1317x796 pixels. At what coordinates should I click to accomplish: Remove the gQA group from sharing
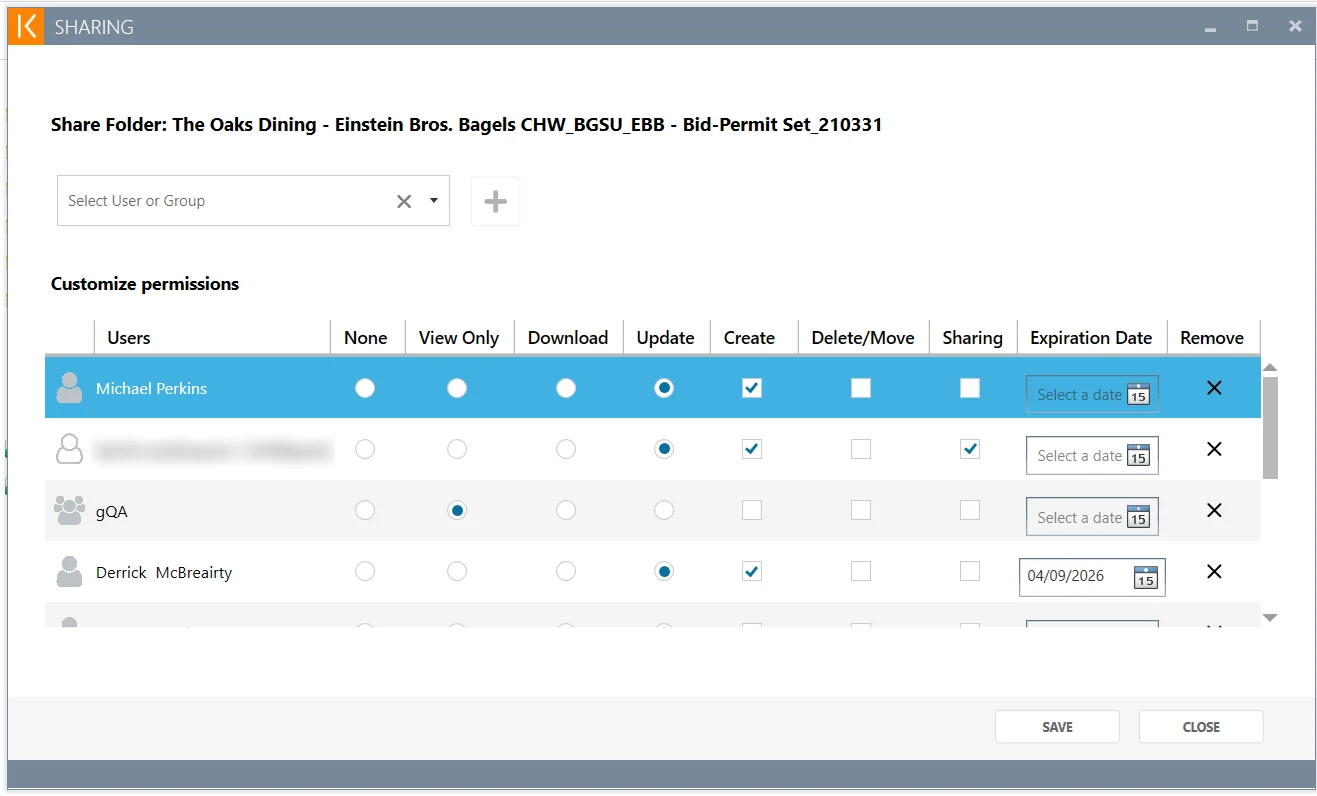coord(1214,510)
